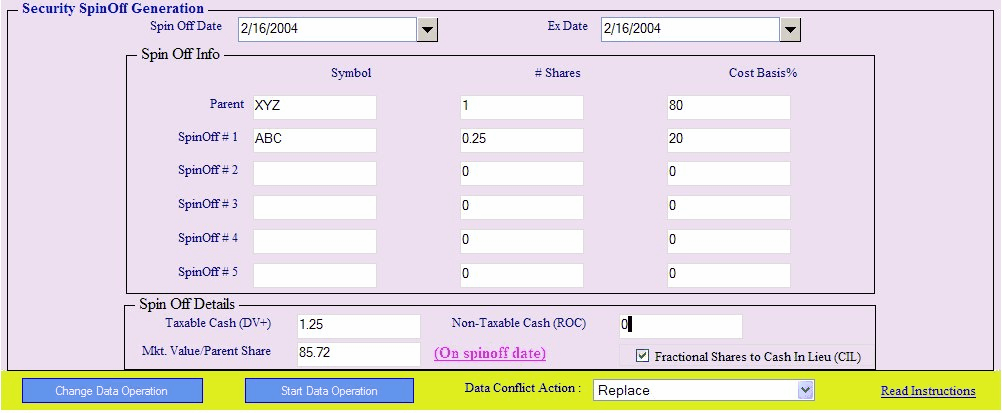
Task: Expand the Data Conflict Action combo box
Action: click(x=806, y=391)
